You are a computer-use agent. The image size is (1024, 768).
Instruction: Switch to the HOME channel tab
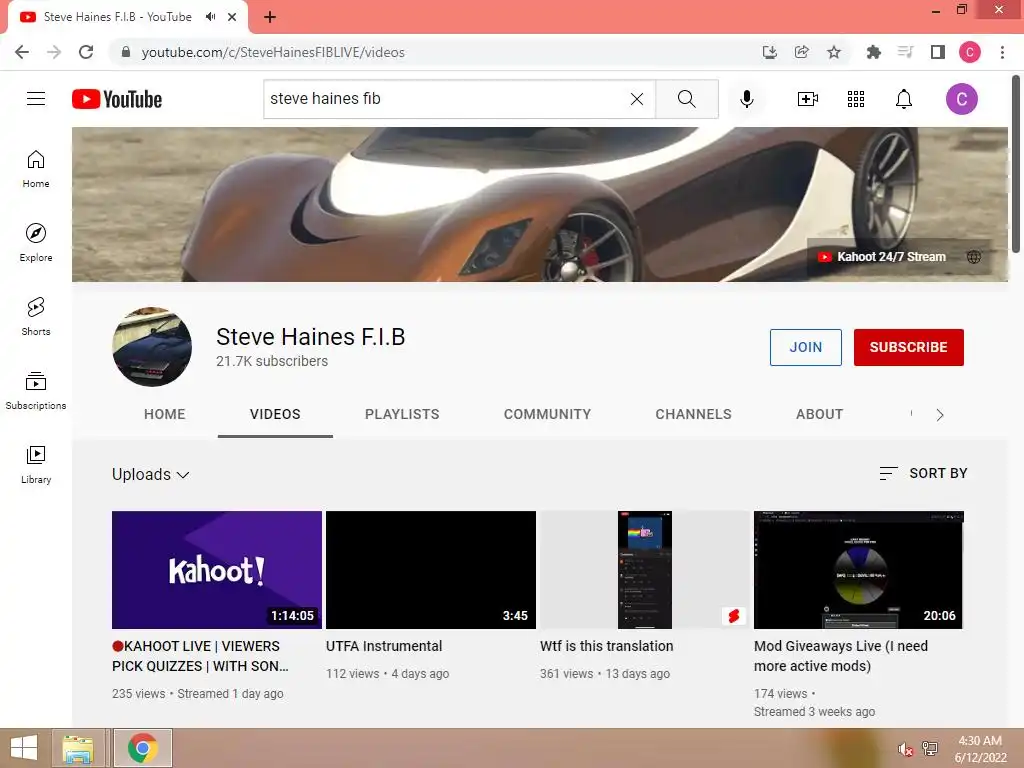click(165, 414)
